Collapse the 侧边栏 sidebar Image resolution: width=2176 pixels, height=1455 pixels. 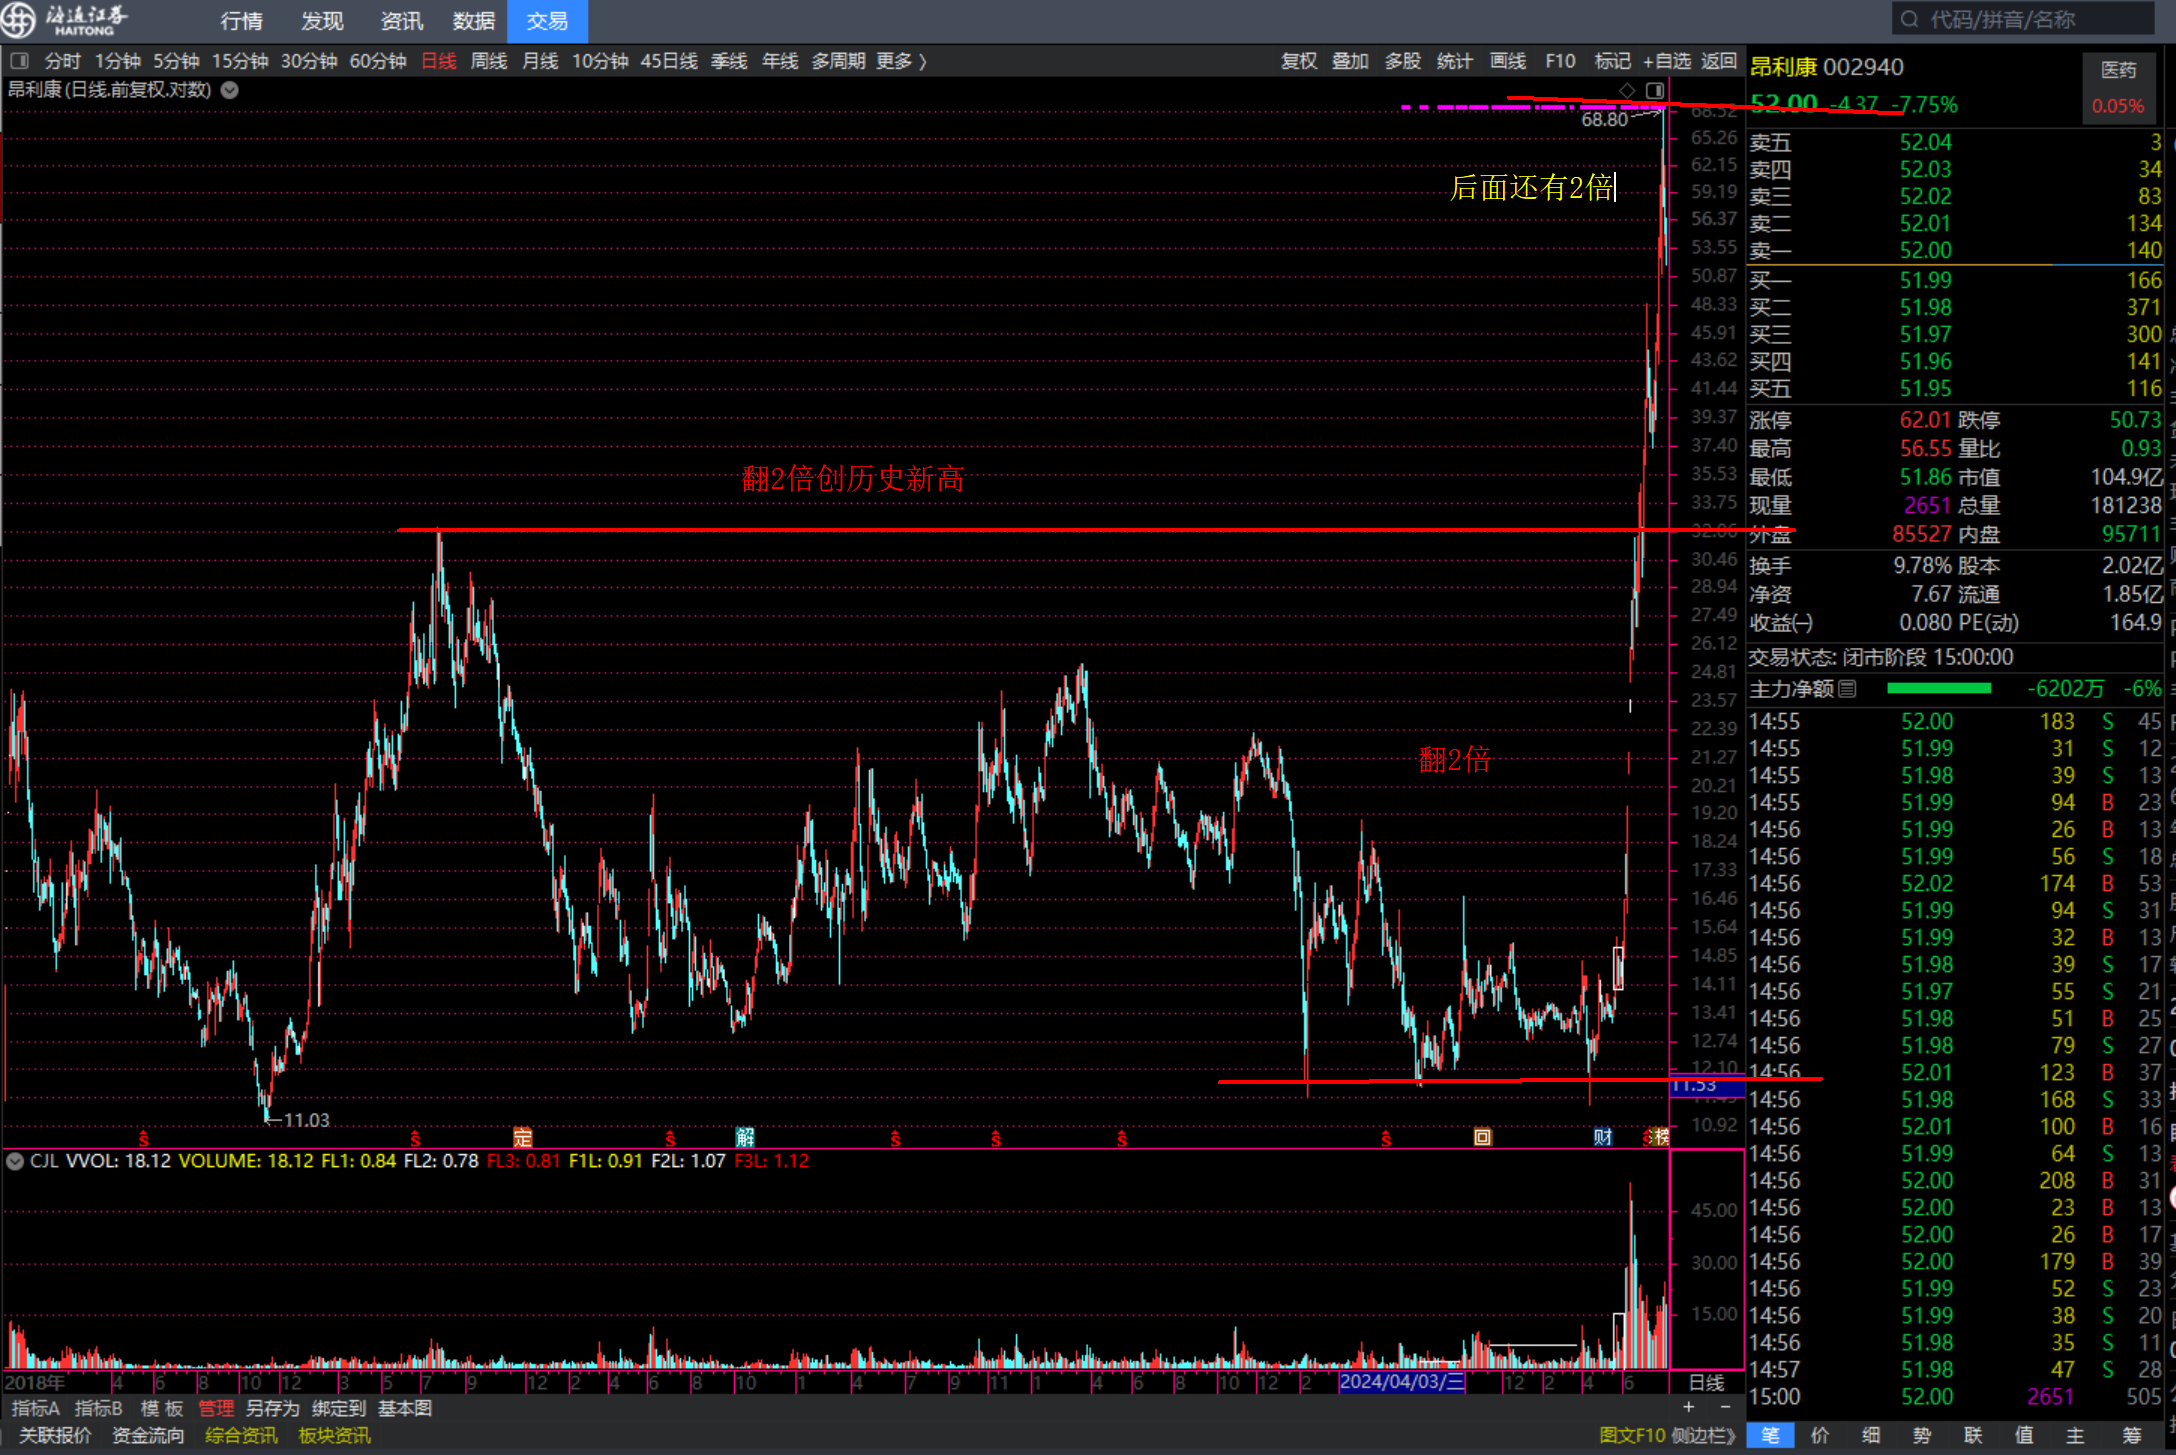point(1703,1436)
